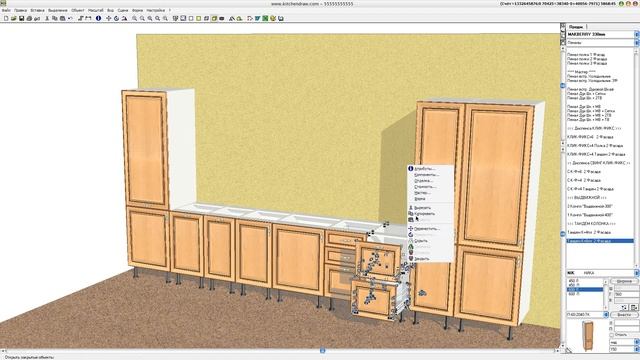The image size is (640, 360).
Task: Click the Ширина button
Action: [x=624, y=281]
